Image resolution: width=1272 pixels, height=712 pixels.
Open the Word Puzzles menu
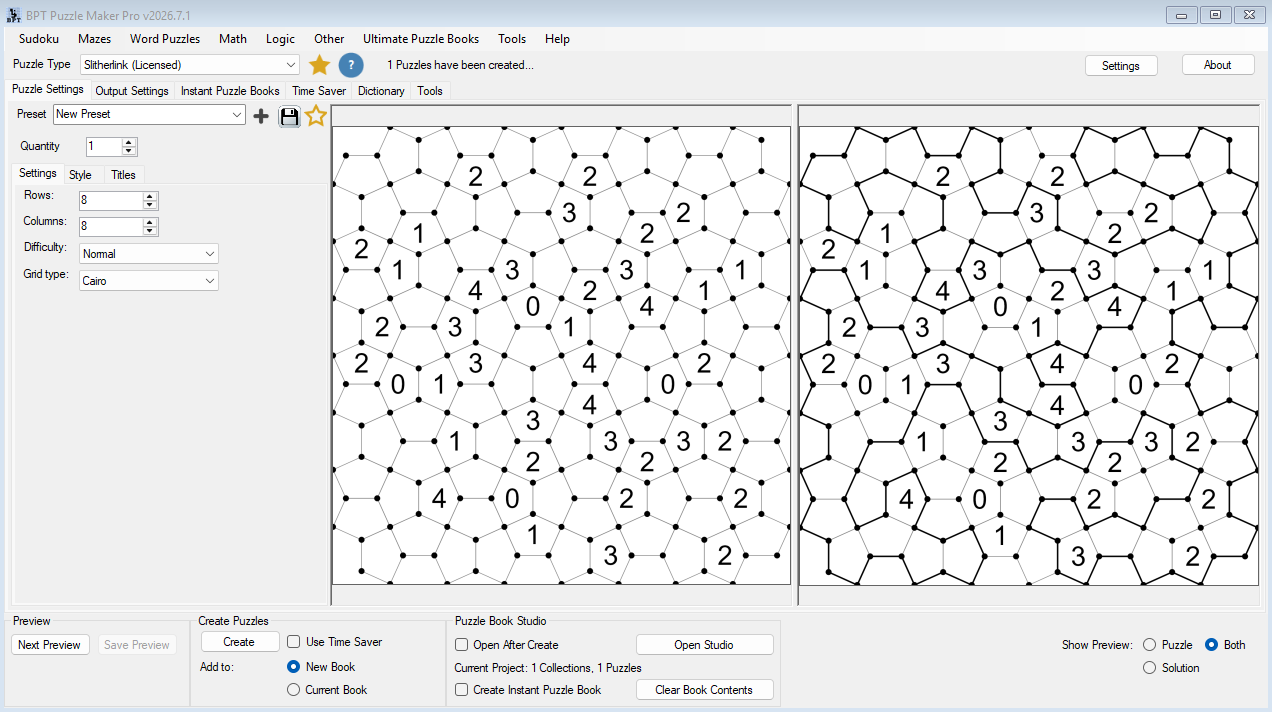(x=165, y=39)
